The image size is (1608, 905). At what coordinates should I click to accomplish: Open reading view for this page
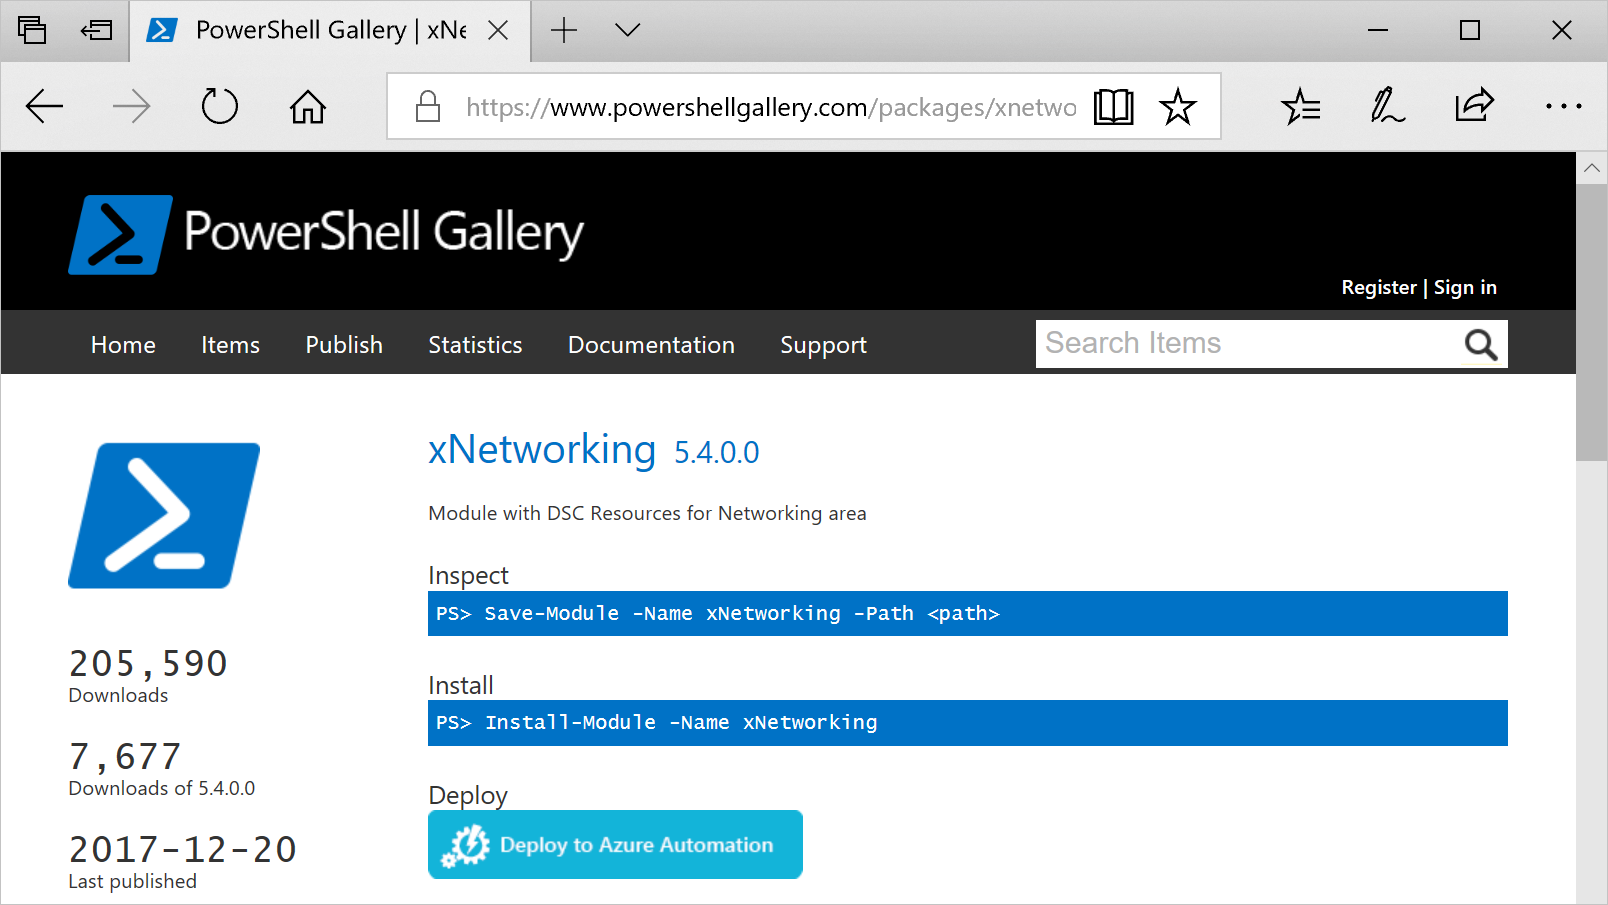pyautogui.click(x=1113, y=106)
